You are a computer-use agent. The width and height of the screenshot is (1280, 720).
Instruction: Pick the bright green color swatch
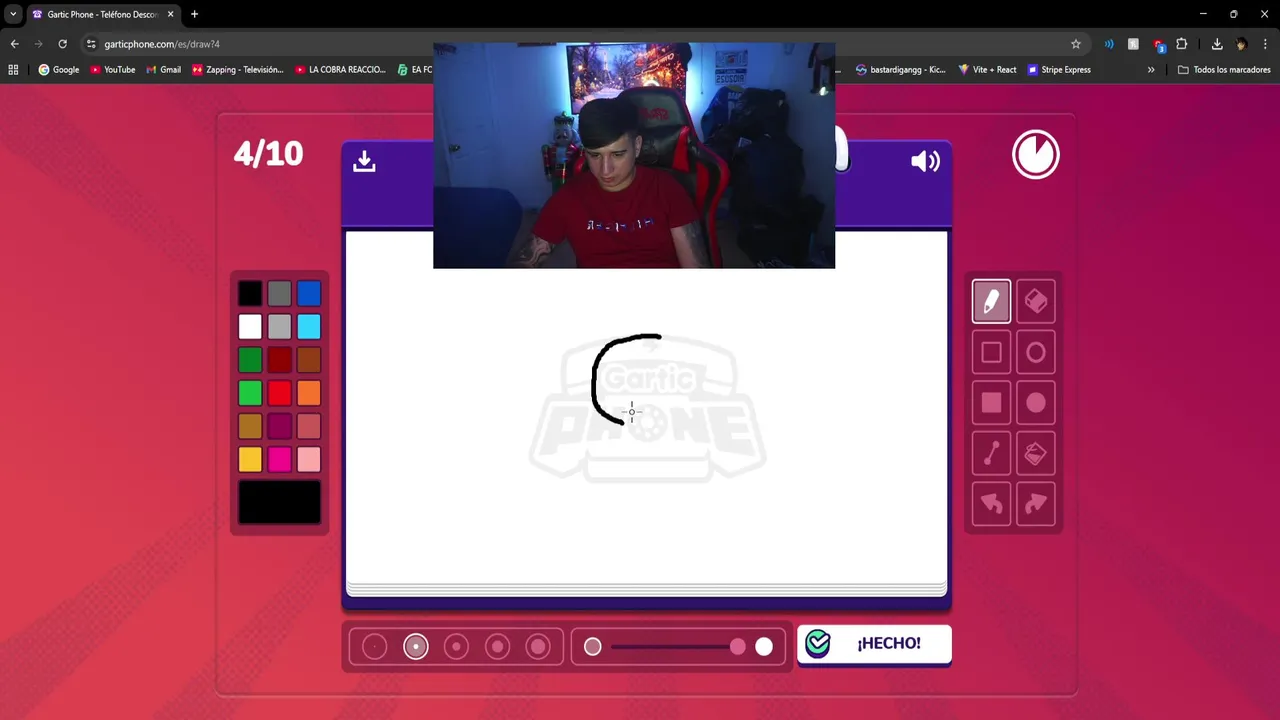click(x=250, y=393)
